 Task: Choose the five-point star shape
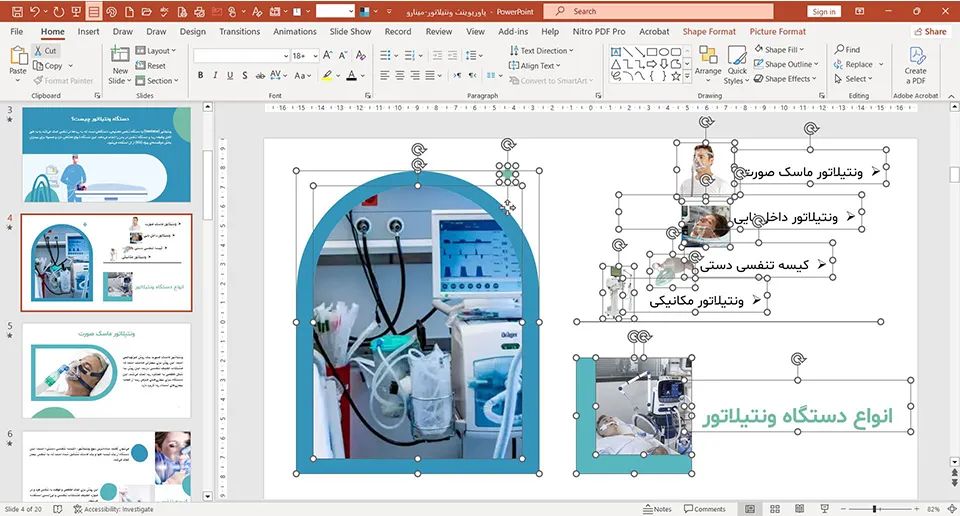[x=675, y=77]
